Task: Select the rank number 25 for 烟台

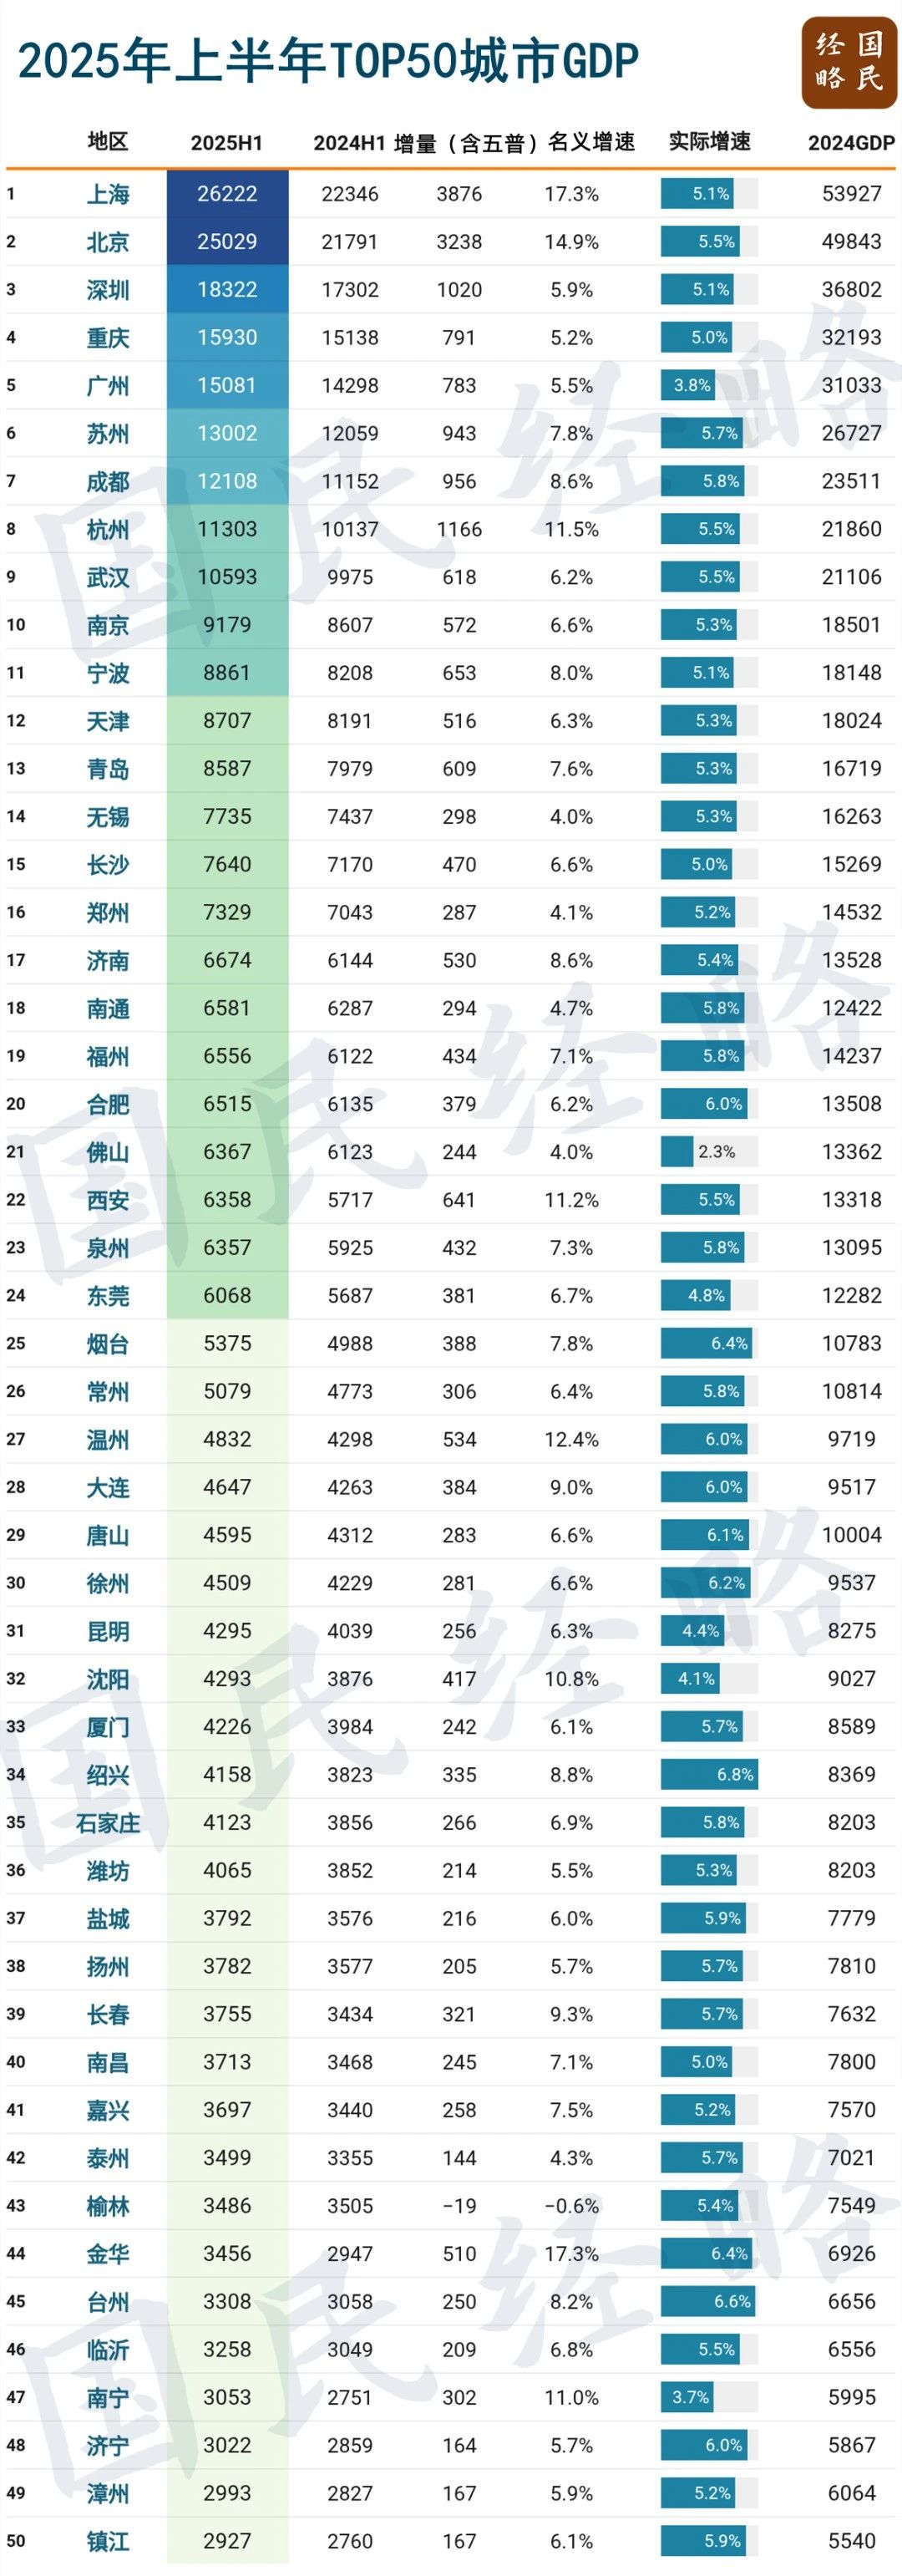Action: [16, 1343]
